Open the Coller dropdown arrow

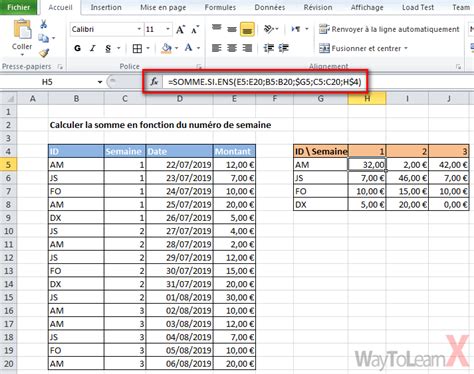(22, 55)
